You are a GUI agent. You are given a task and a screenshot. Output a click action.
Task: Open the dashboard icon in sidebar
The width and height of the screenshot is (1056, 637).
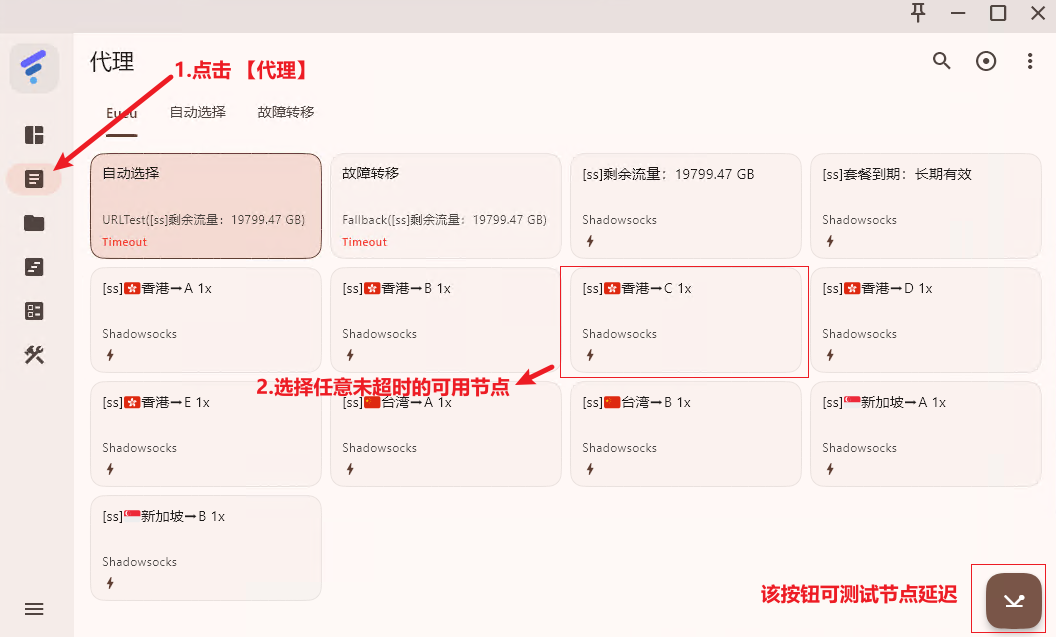pos(34,135)
